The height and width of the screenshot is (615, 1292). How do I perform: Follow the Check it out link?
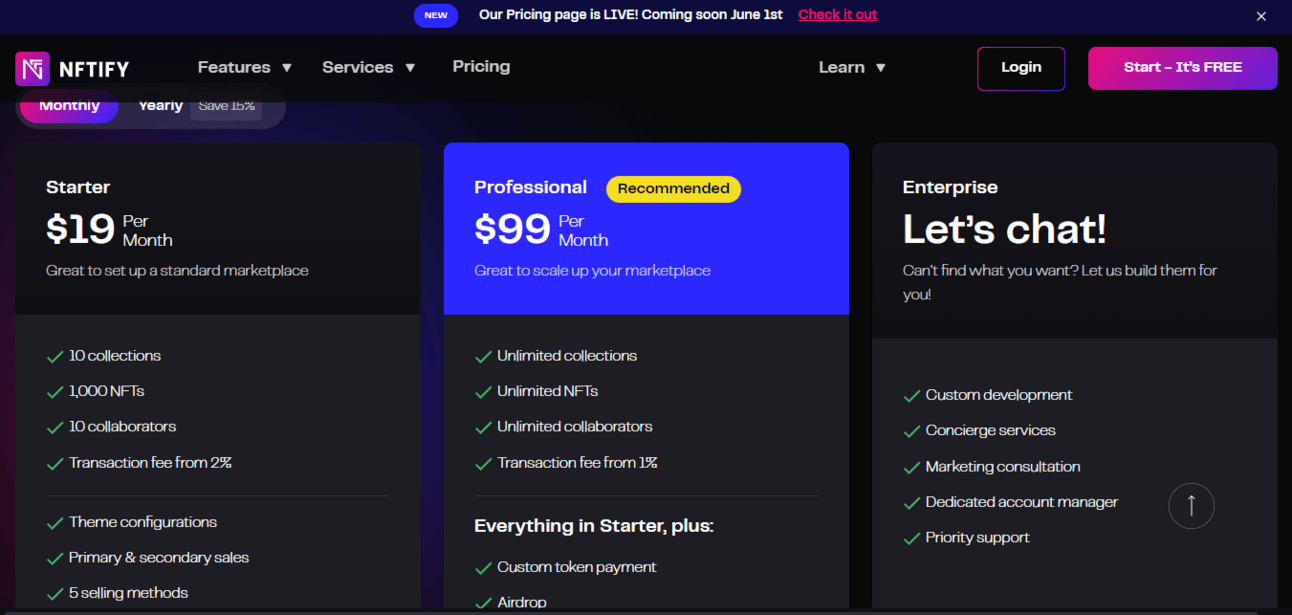(x=837, y=15)
